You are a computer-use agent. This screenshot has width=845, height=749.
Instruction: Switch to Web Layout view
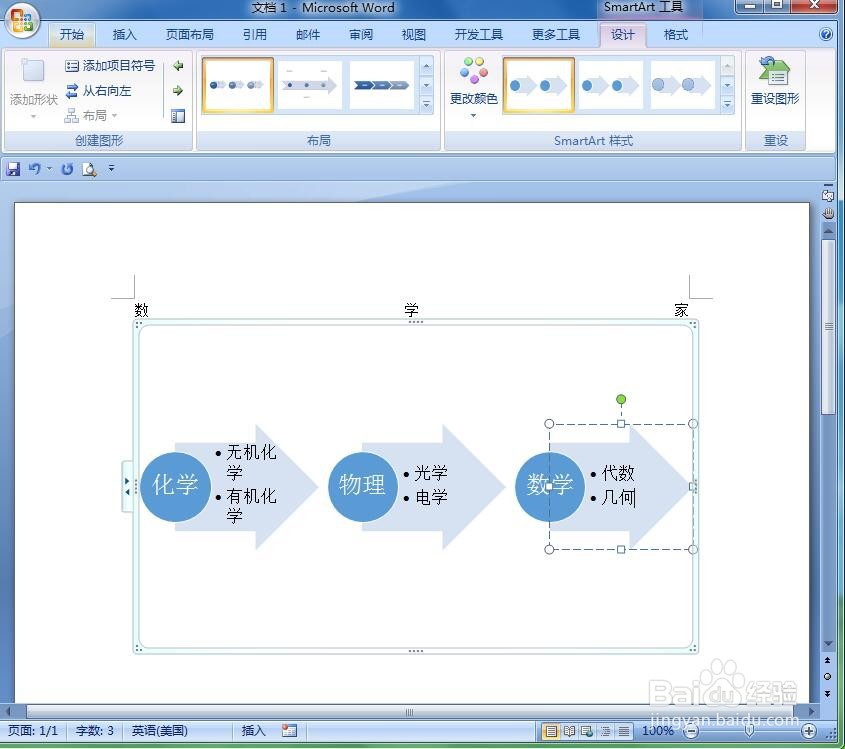(587, 731)
